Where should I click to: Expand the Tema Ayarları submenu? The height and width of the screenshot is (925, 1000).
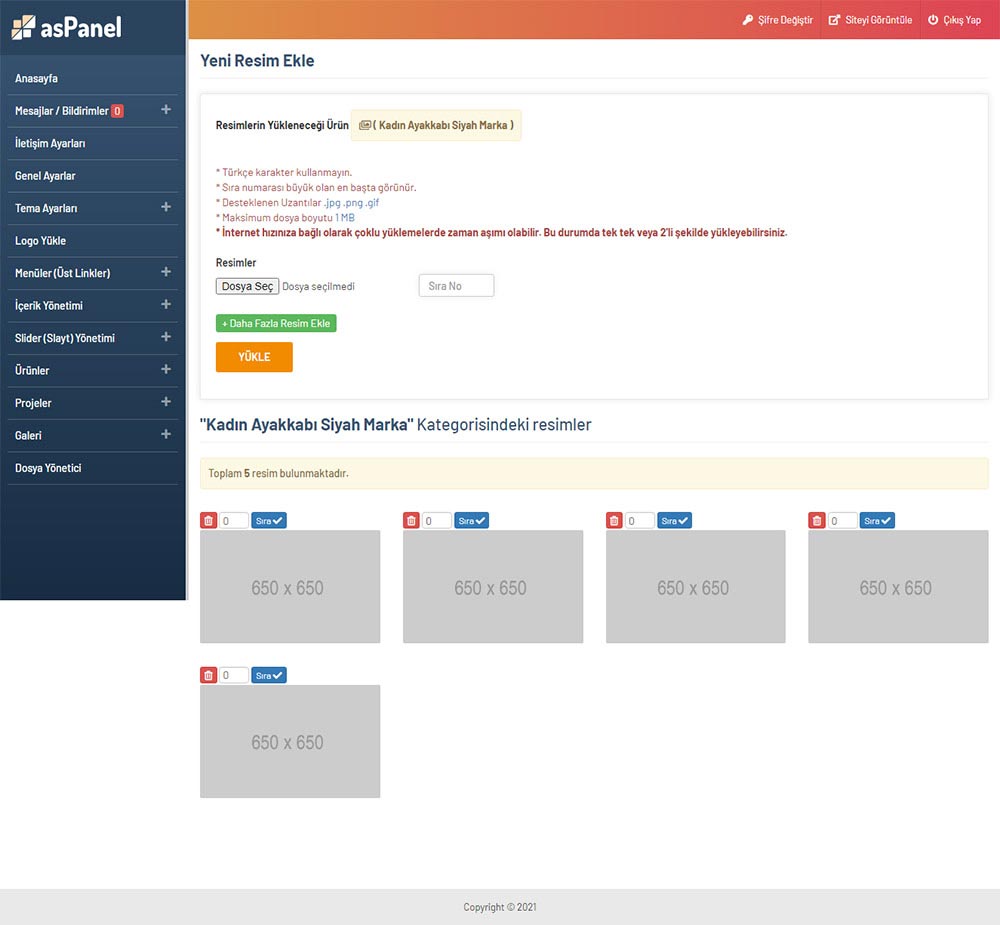coord(166,207)
